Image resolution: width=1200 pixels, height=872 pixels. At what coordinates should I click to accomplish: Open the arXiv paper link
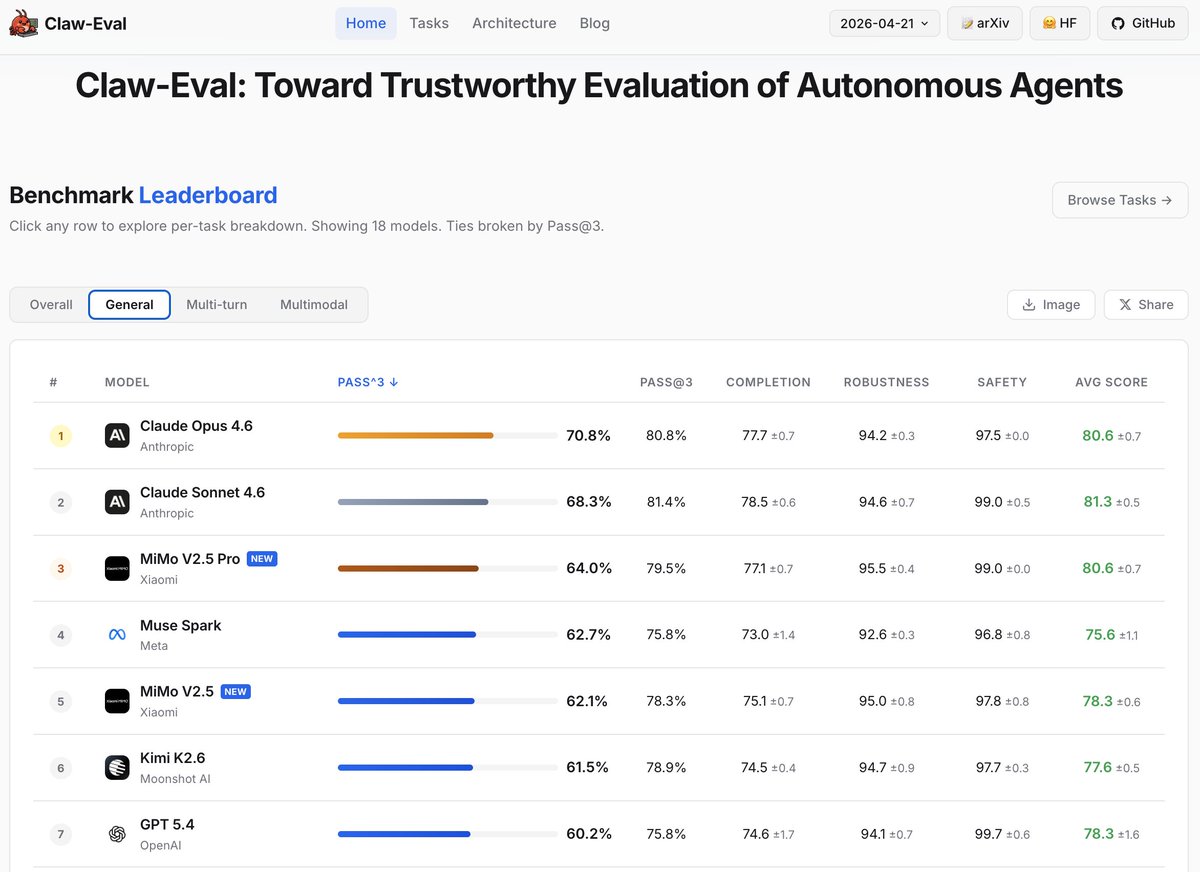[x=985, y=23]
